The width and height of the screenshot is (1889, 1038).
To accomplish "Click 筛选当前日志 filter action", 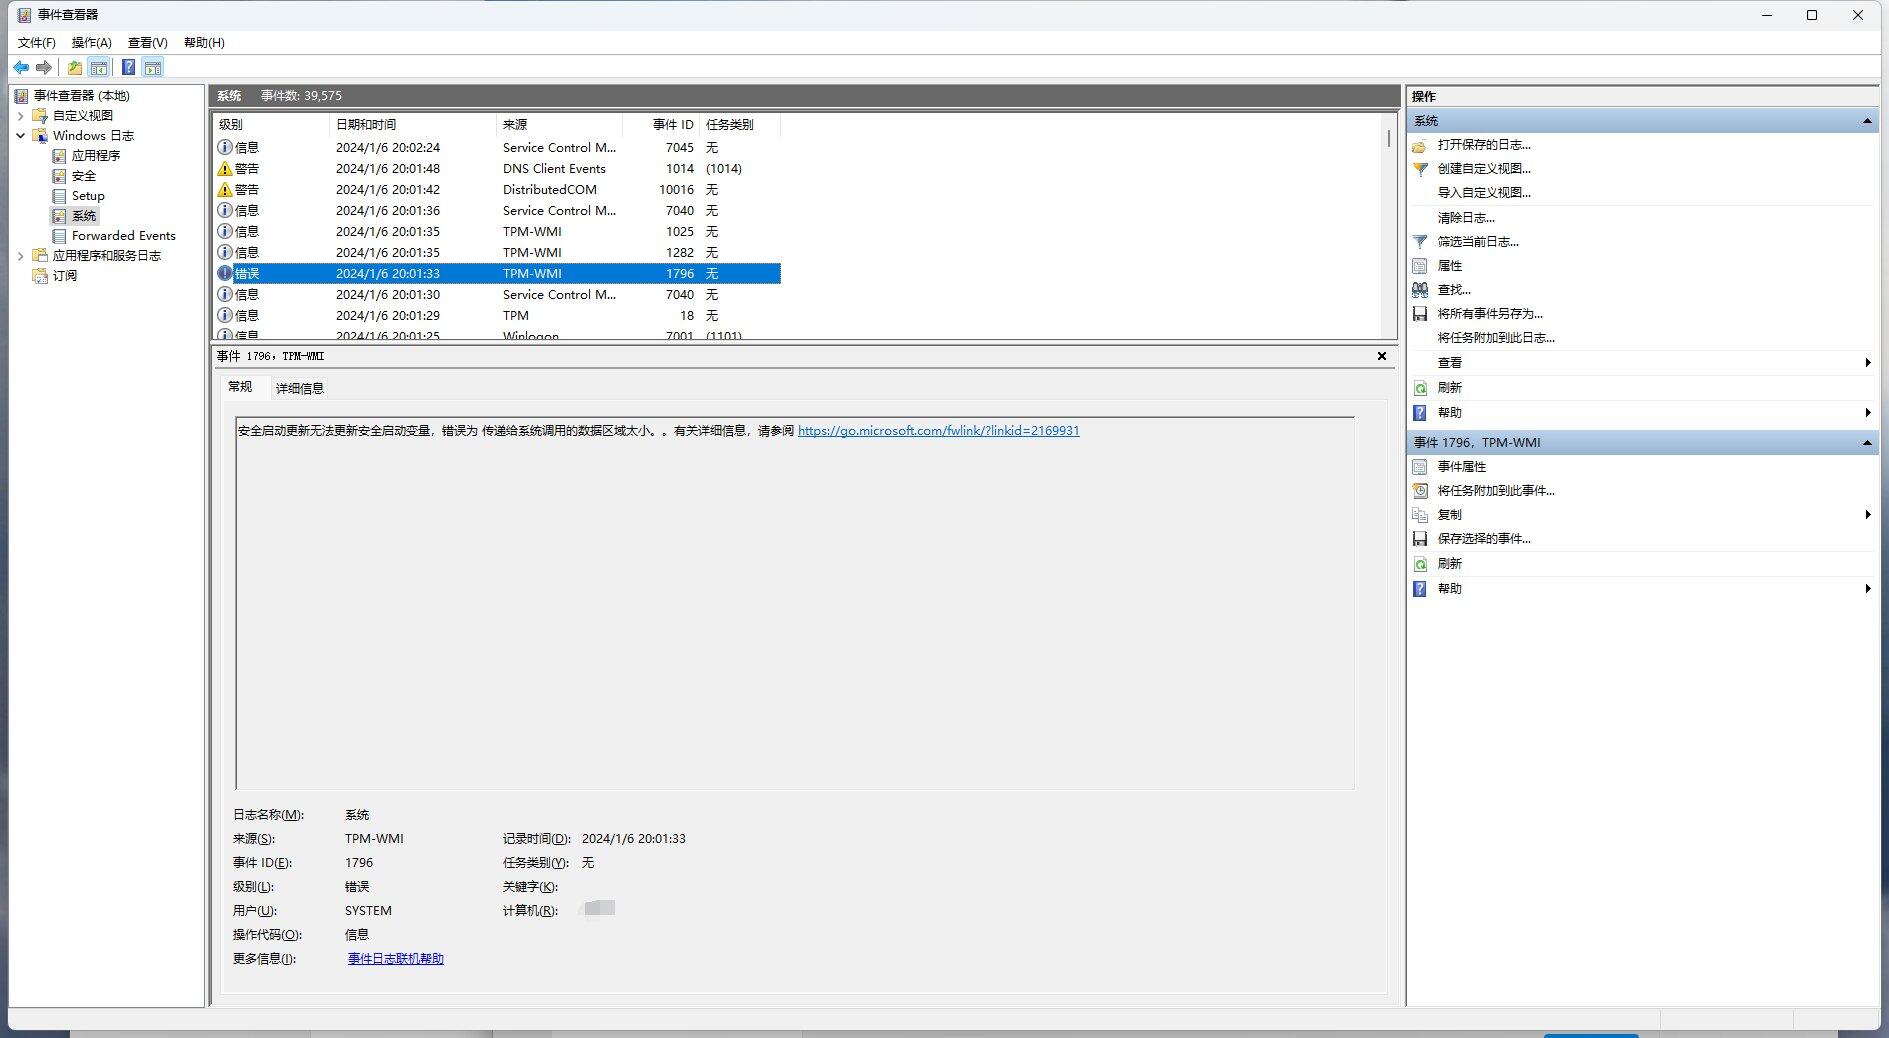I will point(1478,241).
